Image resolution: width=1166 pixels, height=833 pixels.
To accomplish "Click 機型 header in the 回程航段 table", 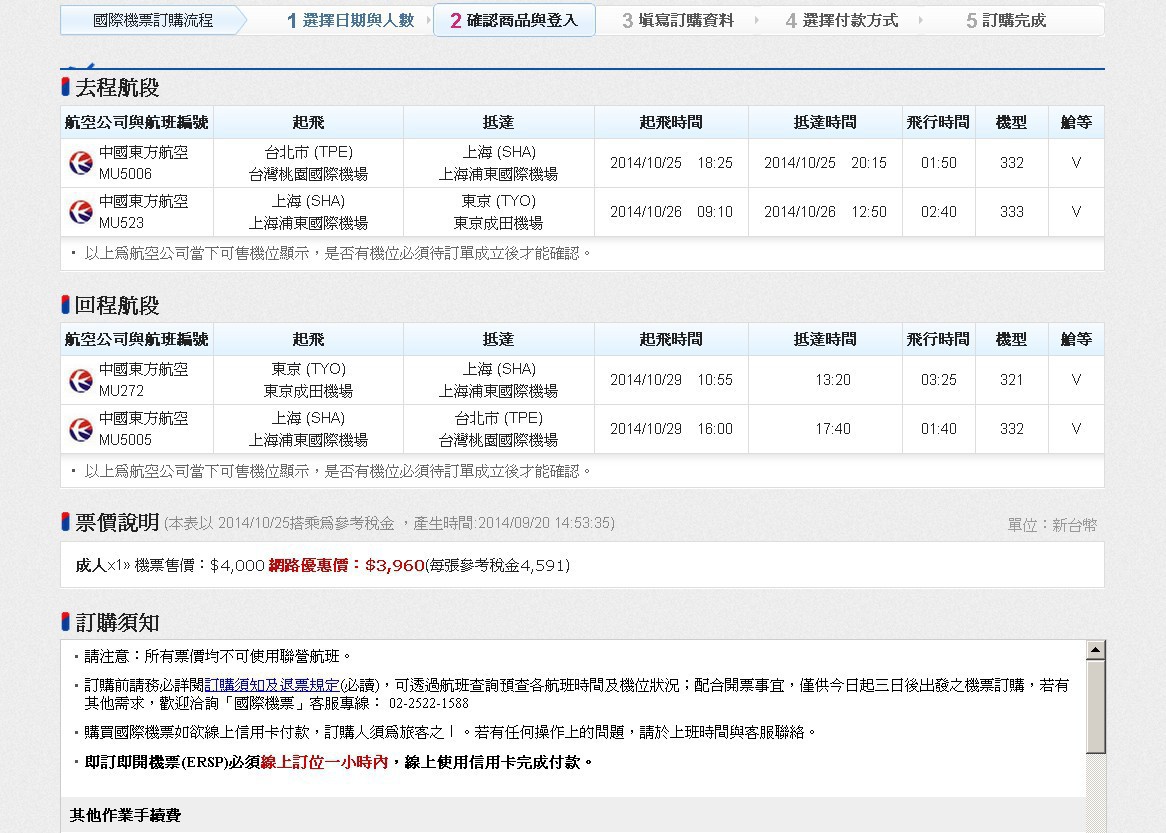I will [1011, 339].
